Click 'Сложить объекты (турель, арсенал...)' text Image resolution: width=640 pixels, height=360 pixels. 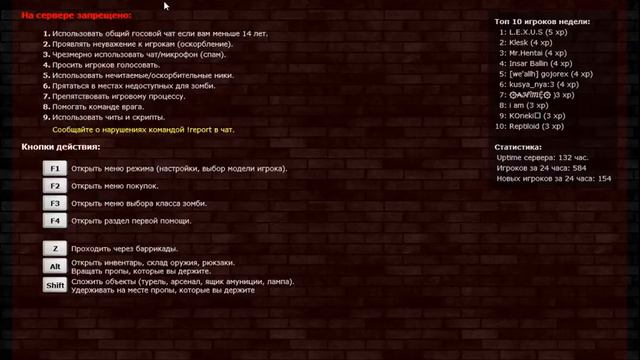[183, 282]
